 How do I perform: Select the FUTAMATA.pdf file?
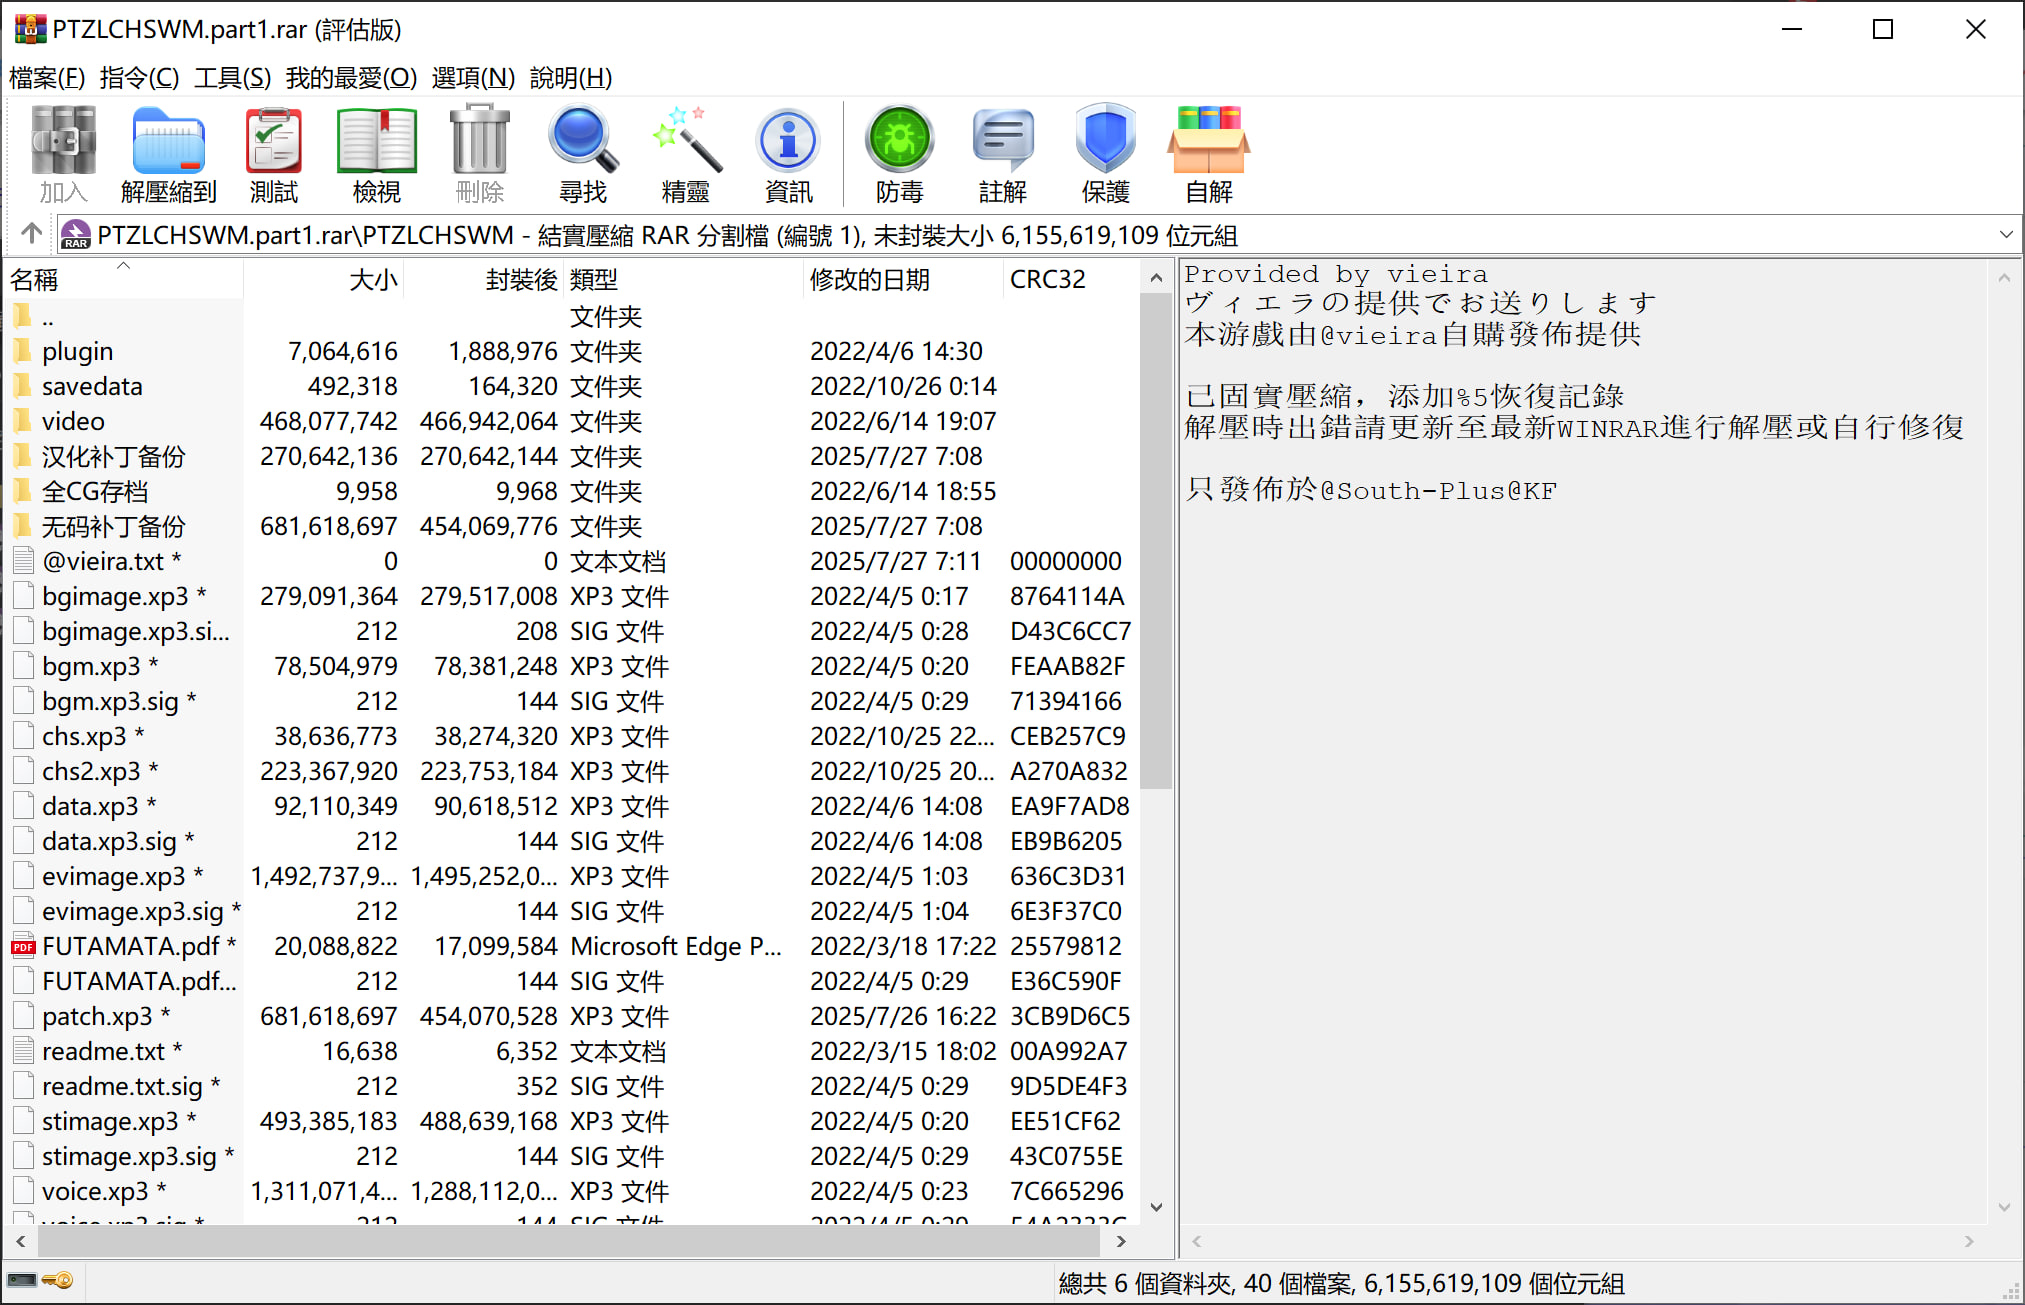tap(130, 946)
